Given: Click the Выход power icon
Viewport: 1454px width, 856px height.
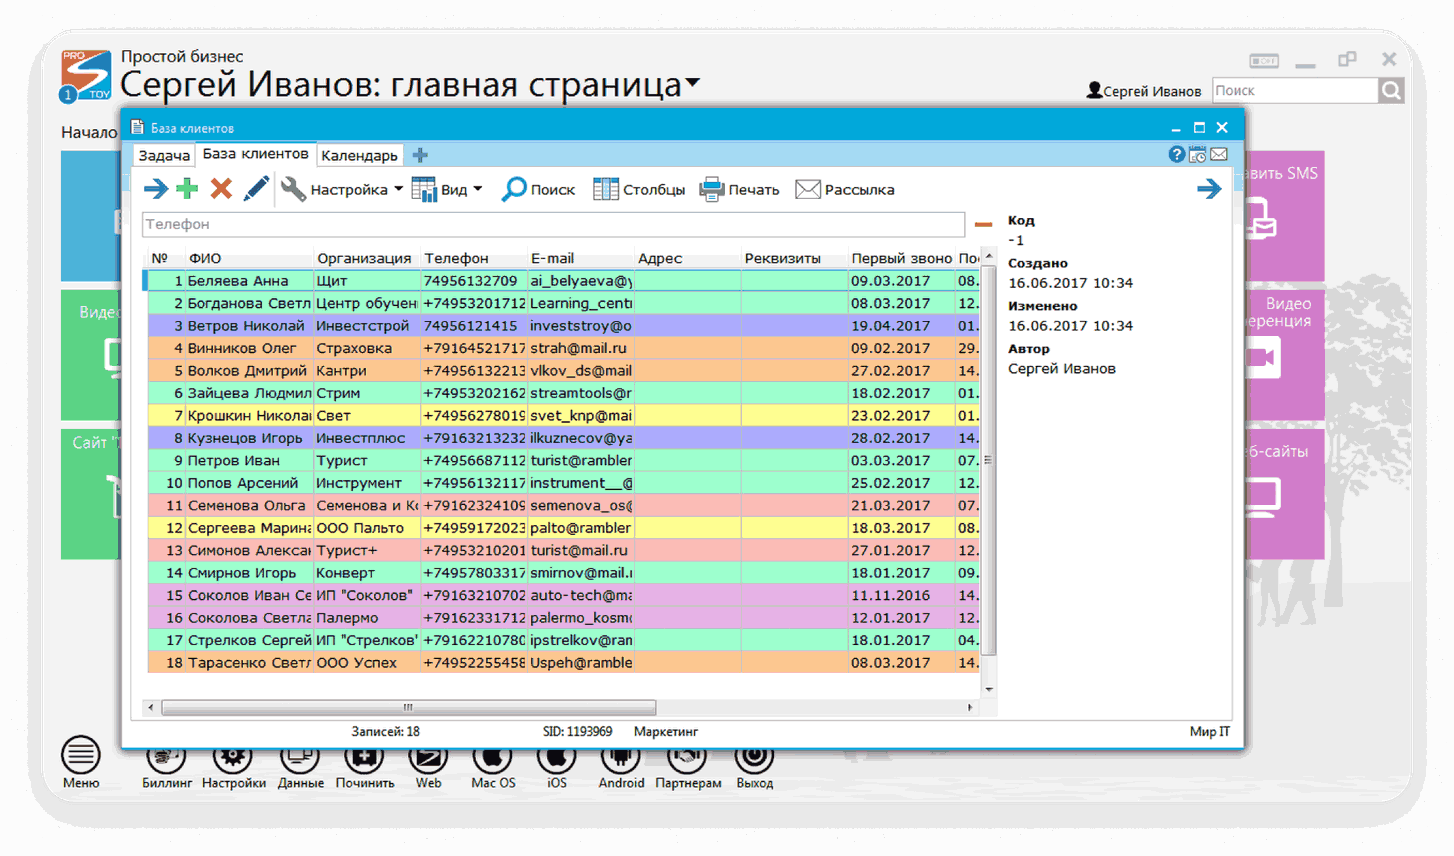Looking at the screenshot, I should [755, 768].
